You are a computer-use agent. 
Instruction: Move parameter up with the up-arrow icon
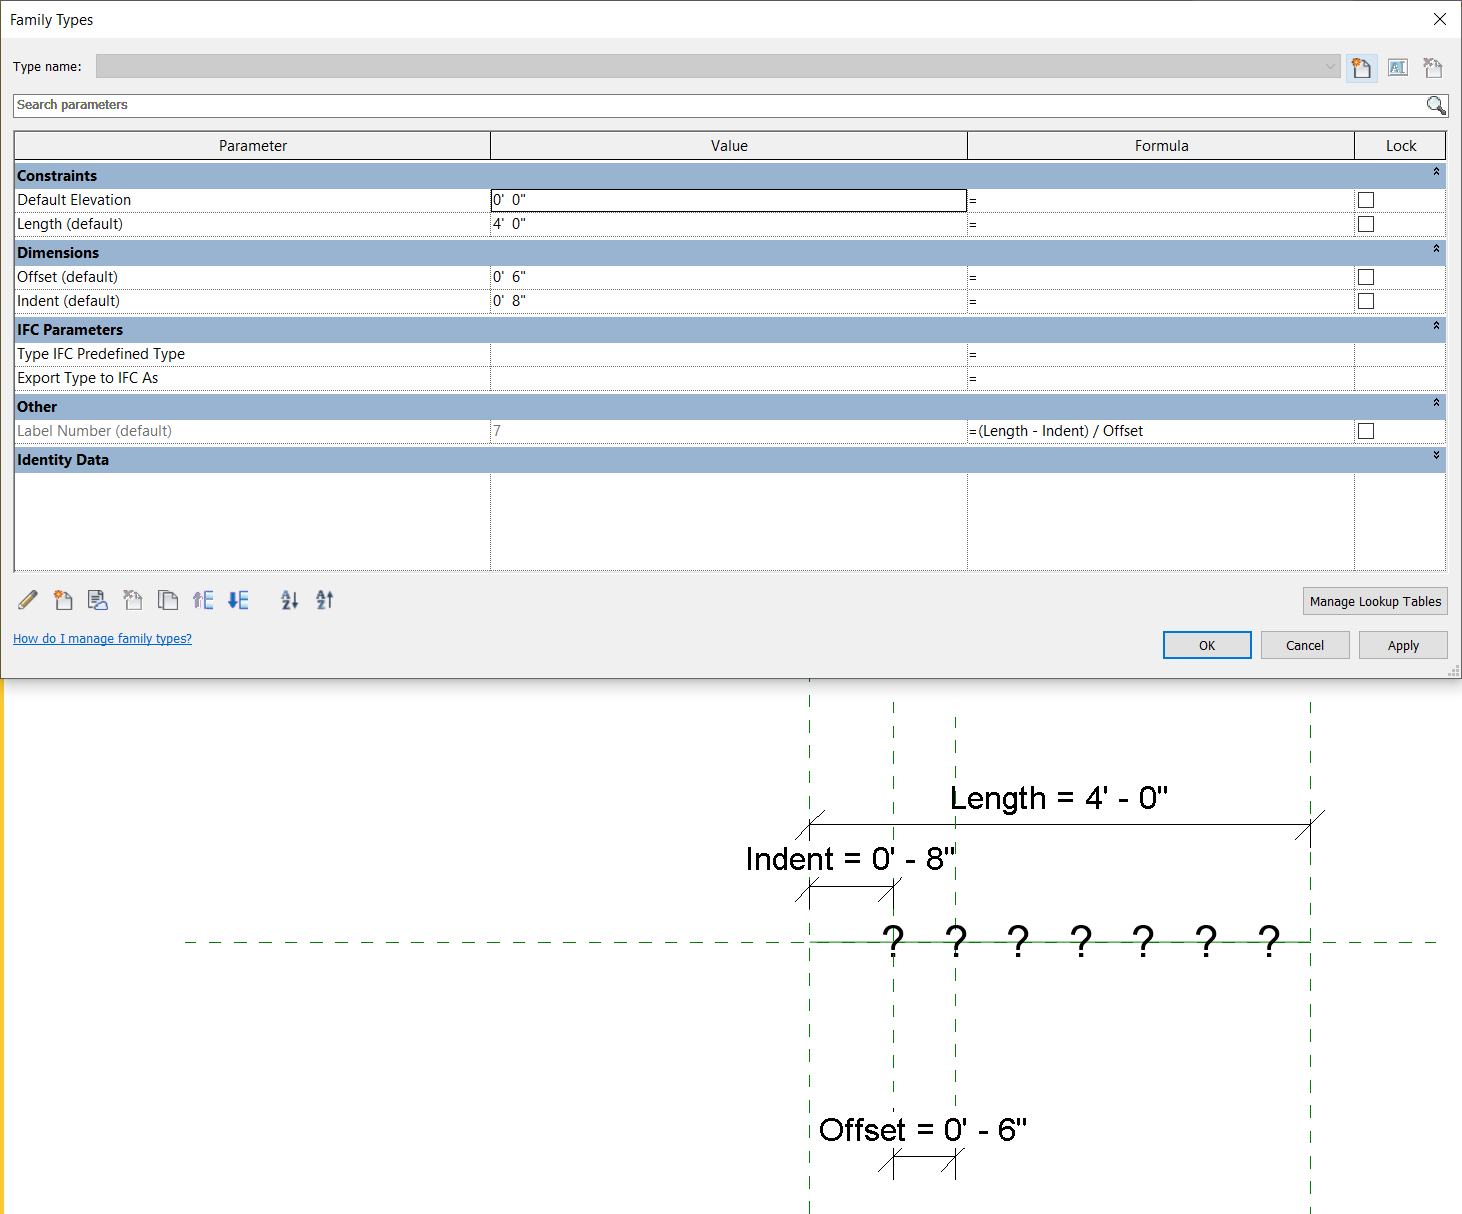click(203, 600)
